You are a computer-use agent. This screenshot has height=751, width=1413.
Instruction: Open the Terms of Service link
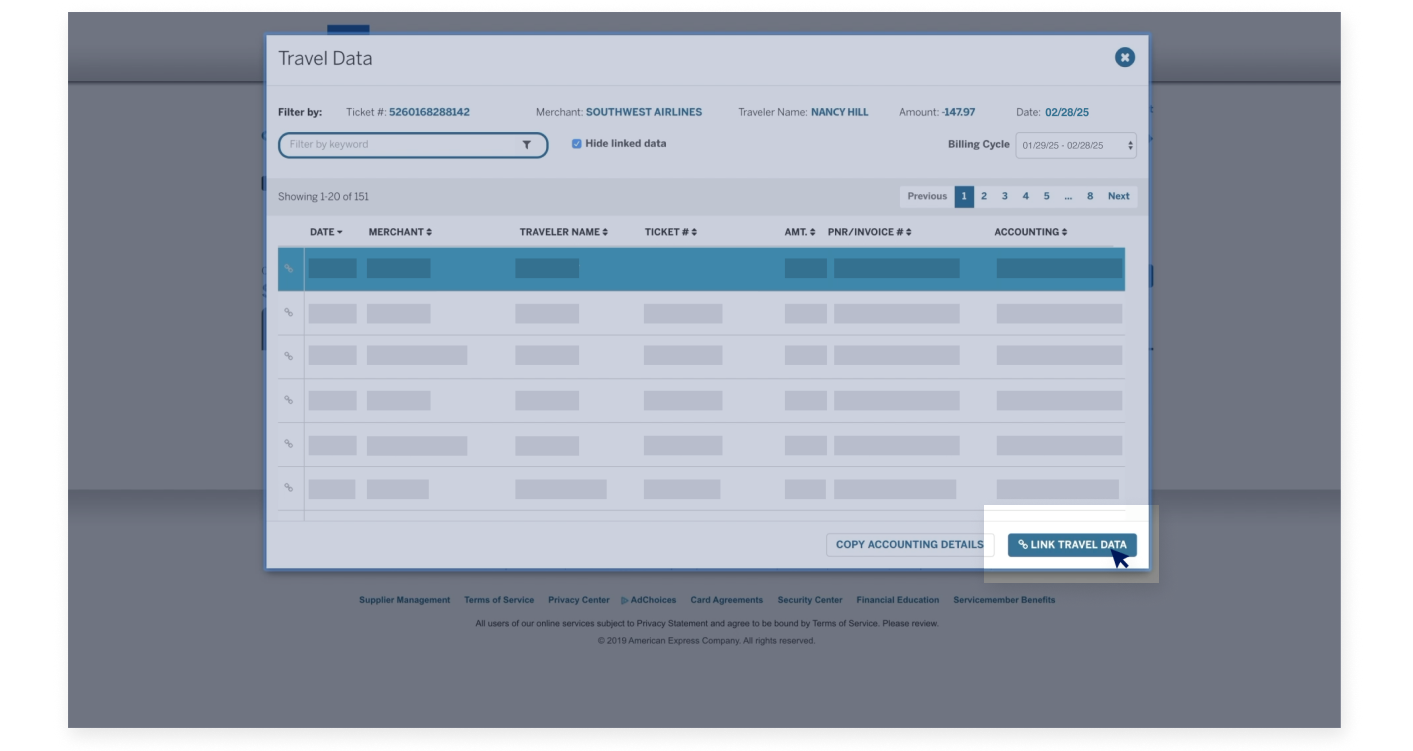(499, 600)
